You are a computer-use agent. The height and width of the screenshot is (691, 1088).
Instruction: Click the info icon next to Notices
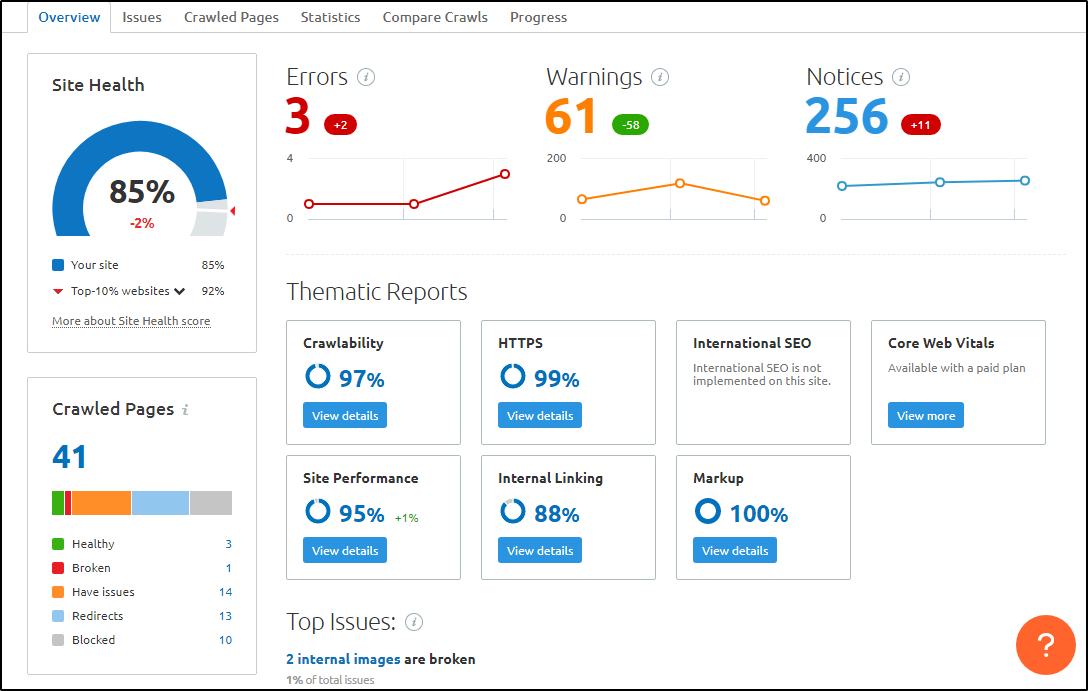click(x=901, y=78)
